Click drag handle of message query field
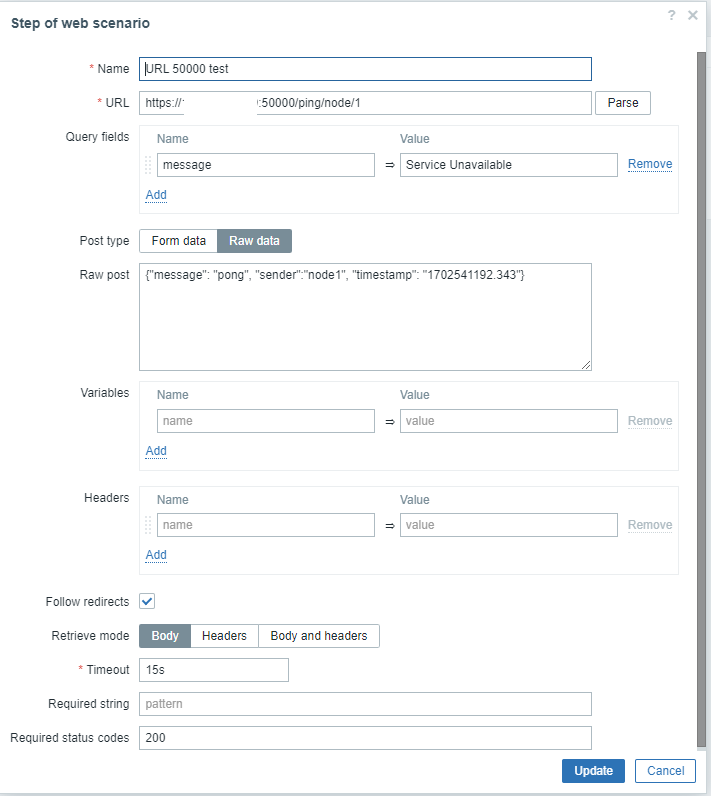Image resolution: width=711 pixels, height=796 pixels. [149, 165]
